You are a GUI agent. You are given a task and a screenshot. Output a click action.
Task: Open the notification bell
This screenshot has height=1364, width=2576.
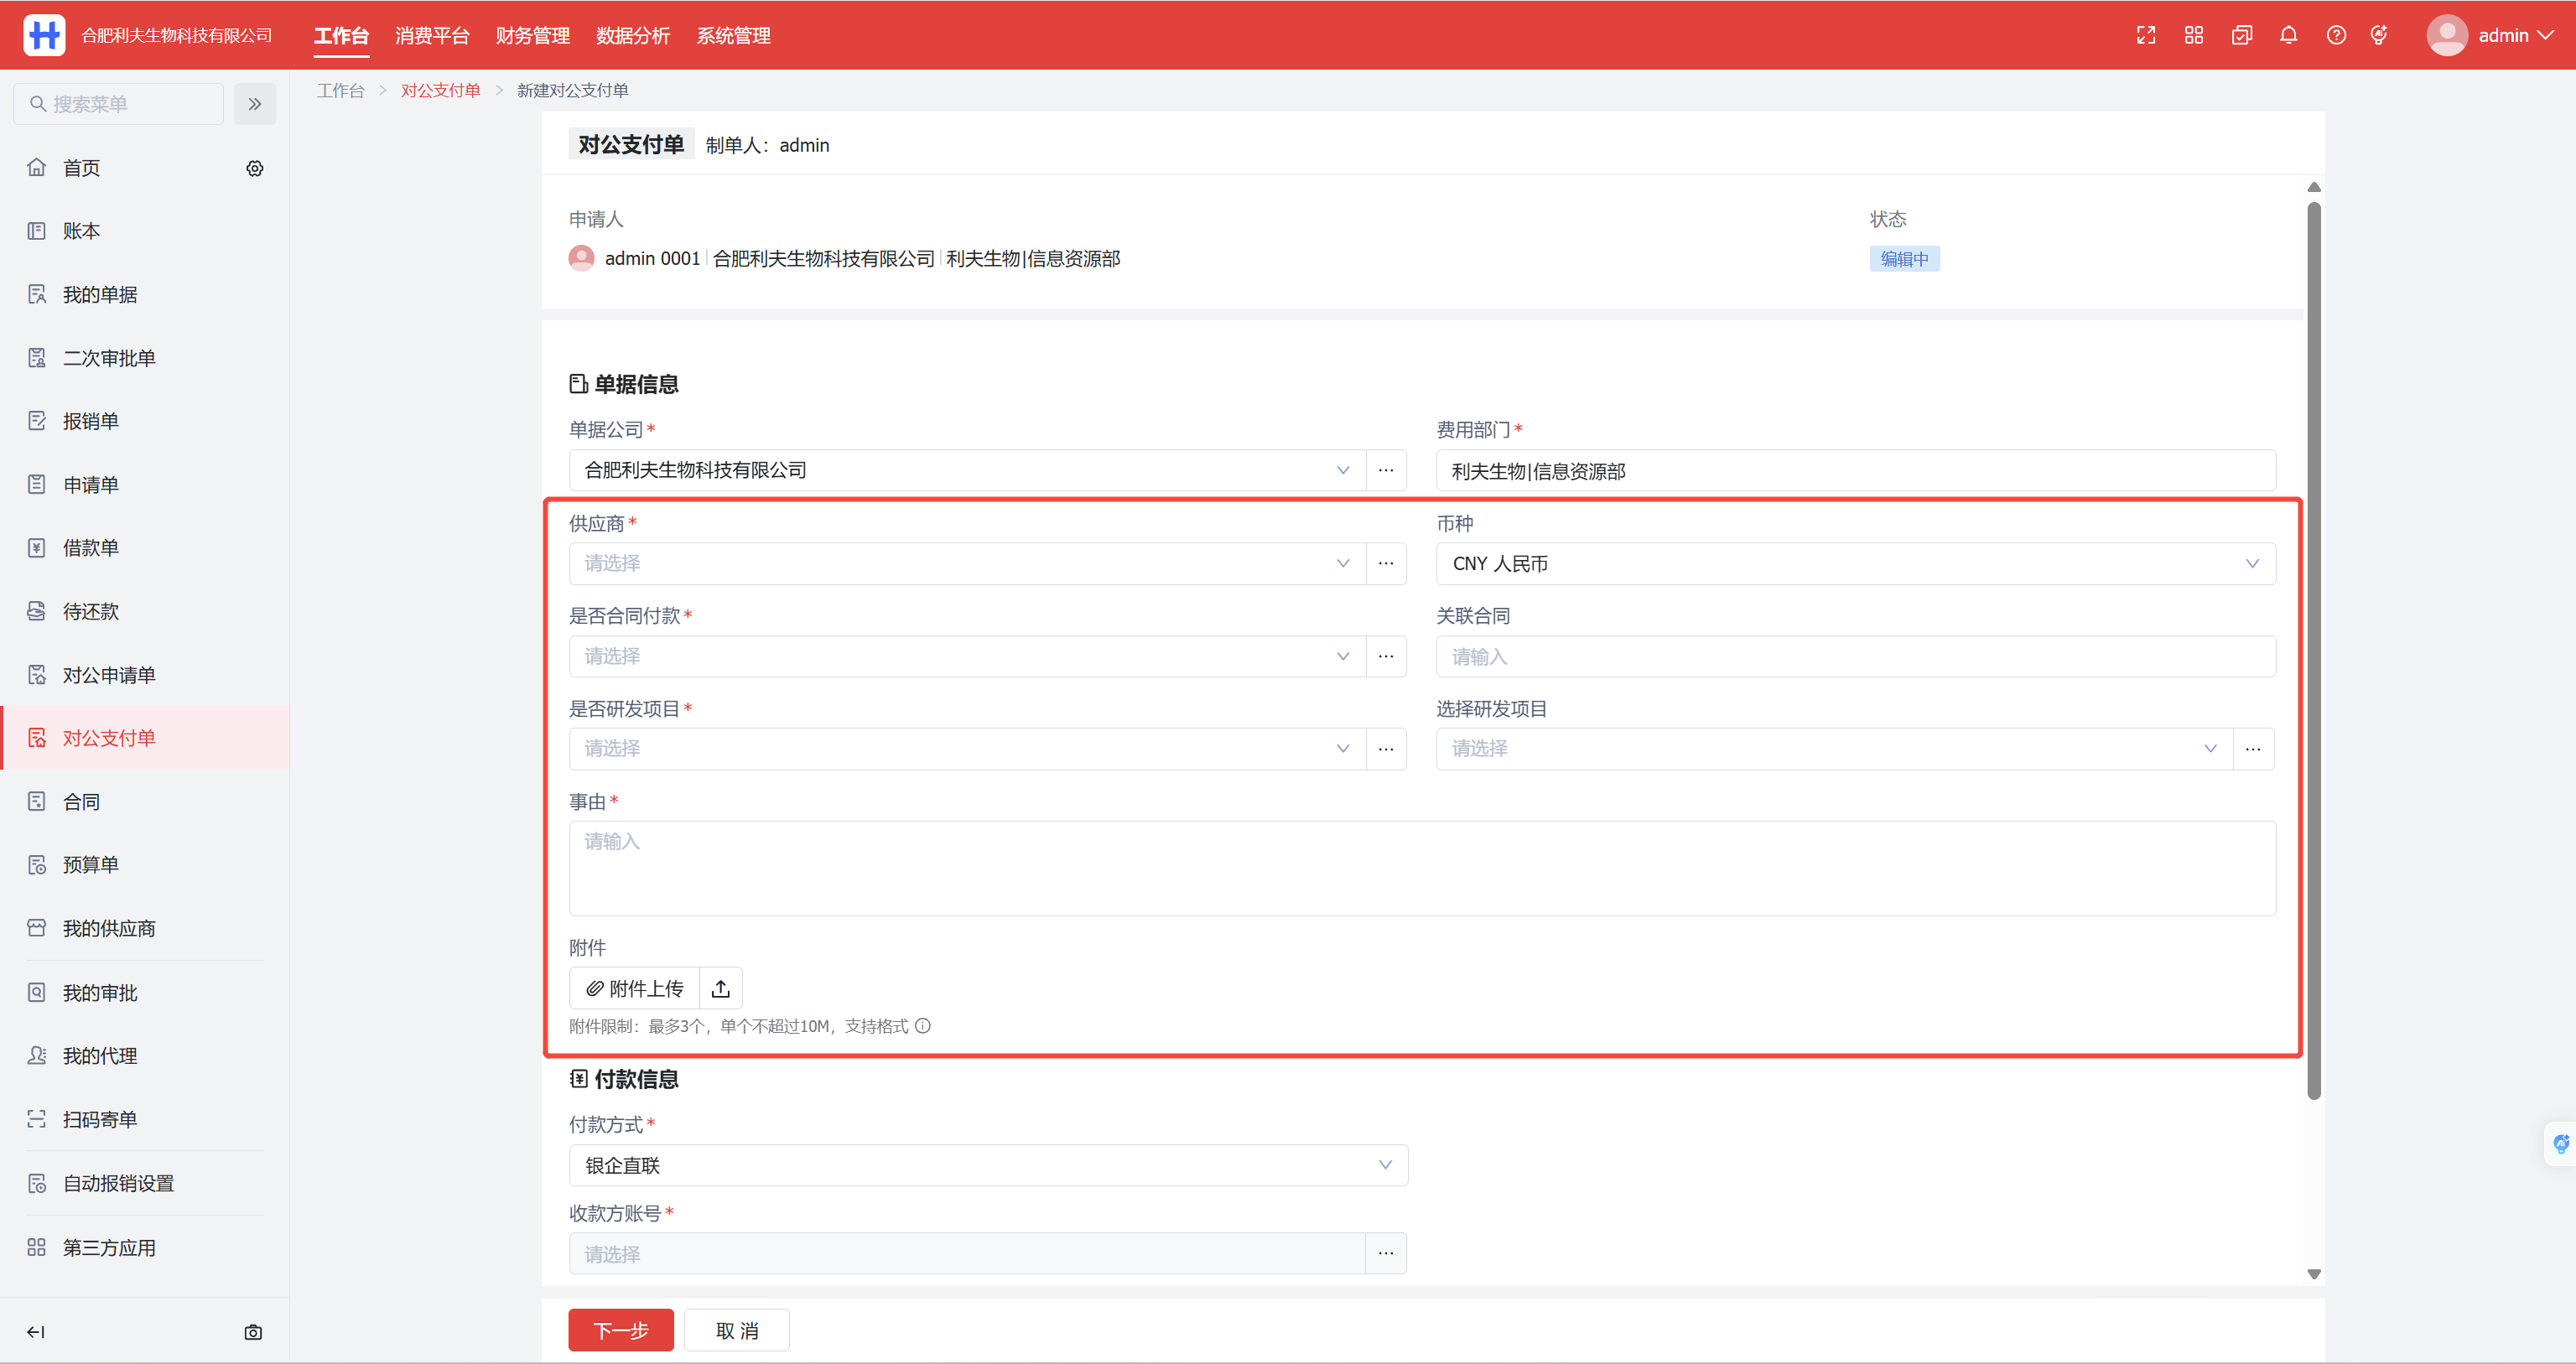(x=2288, y=35)
